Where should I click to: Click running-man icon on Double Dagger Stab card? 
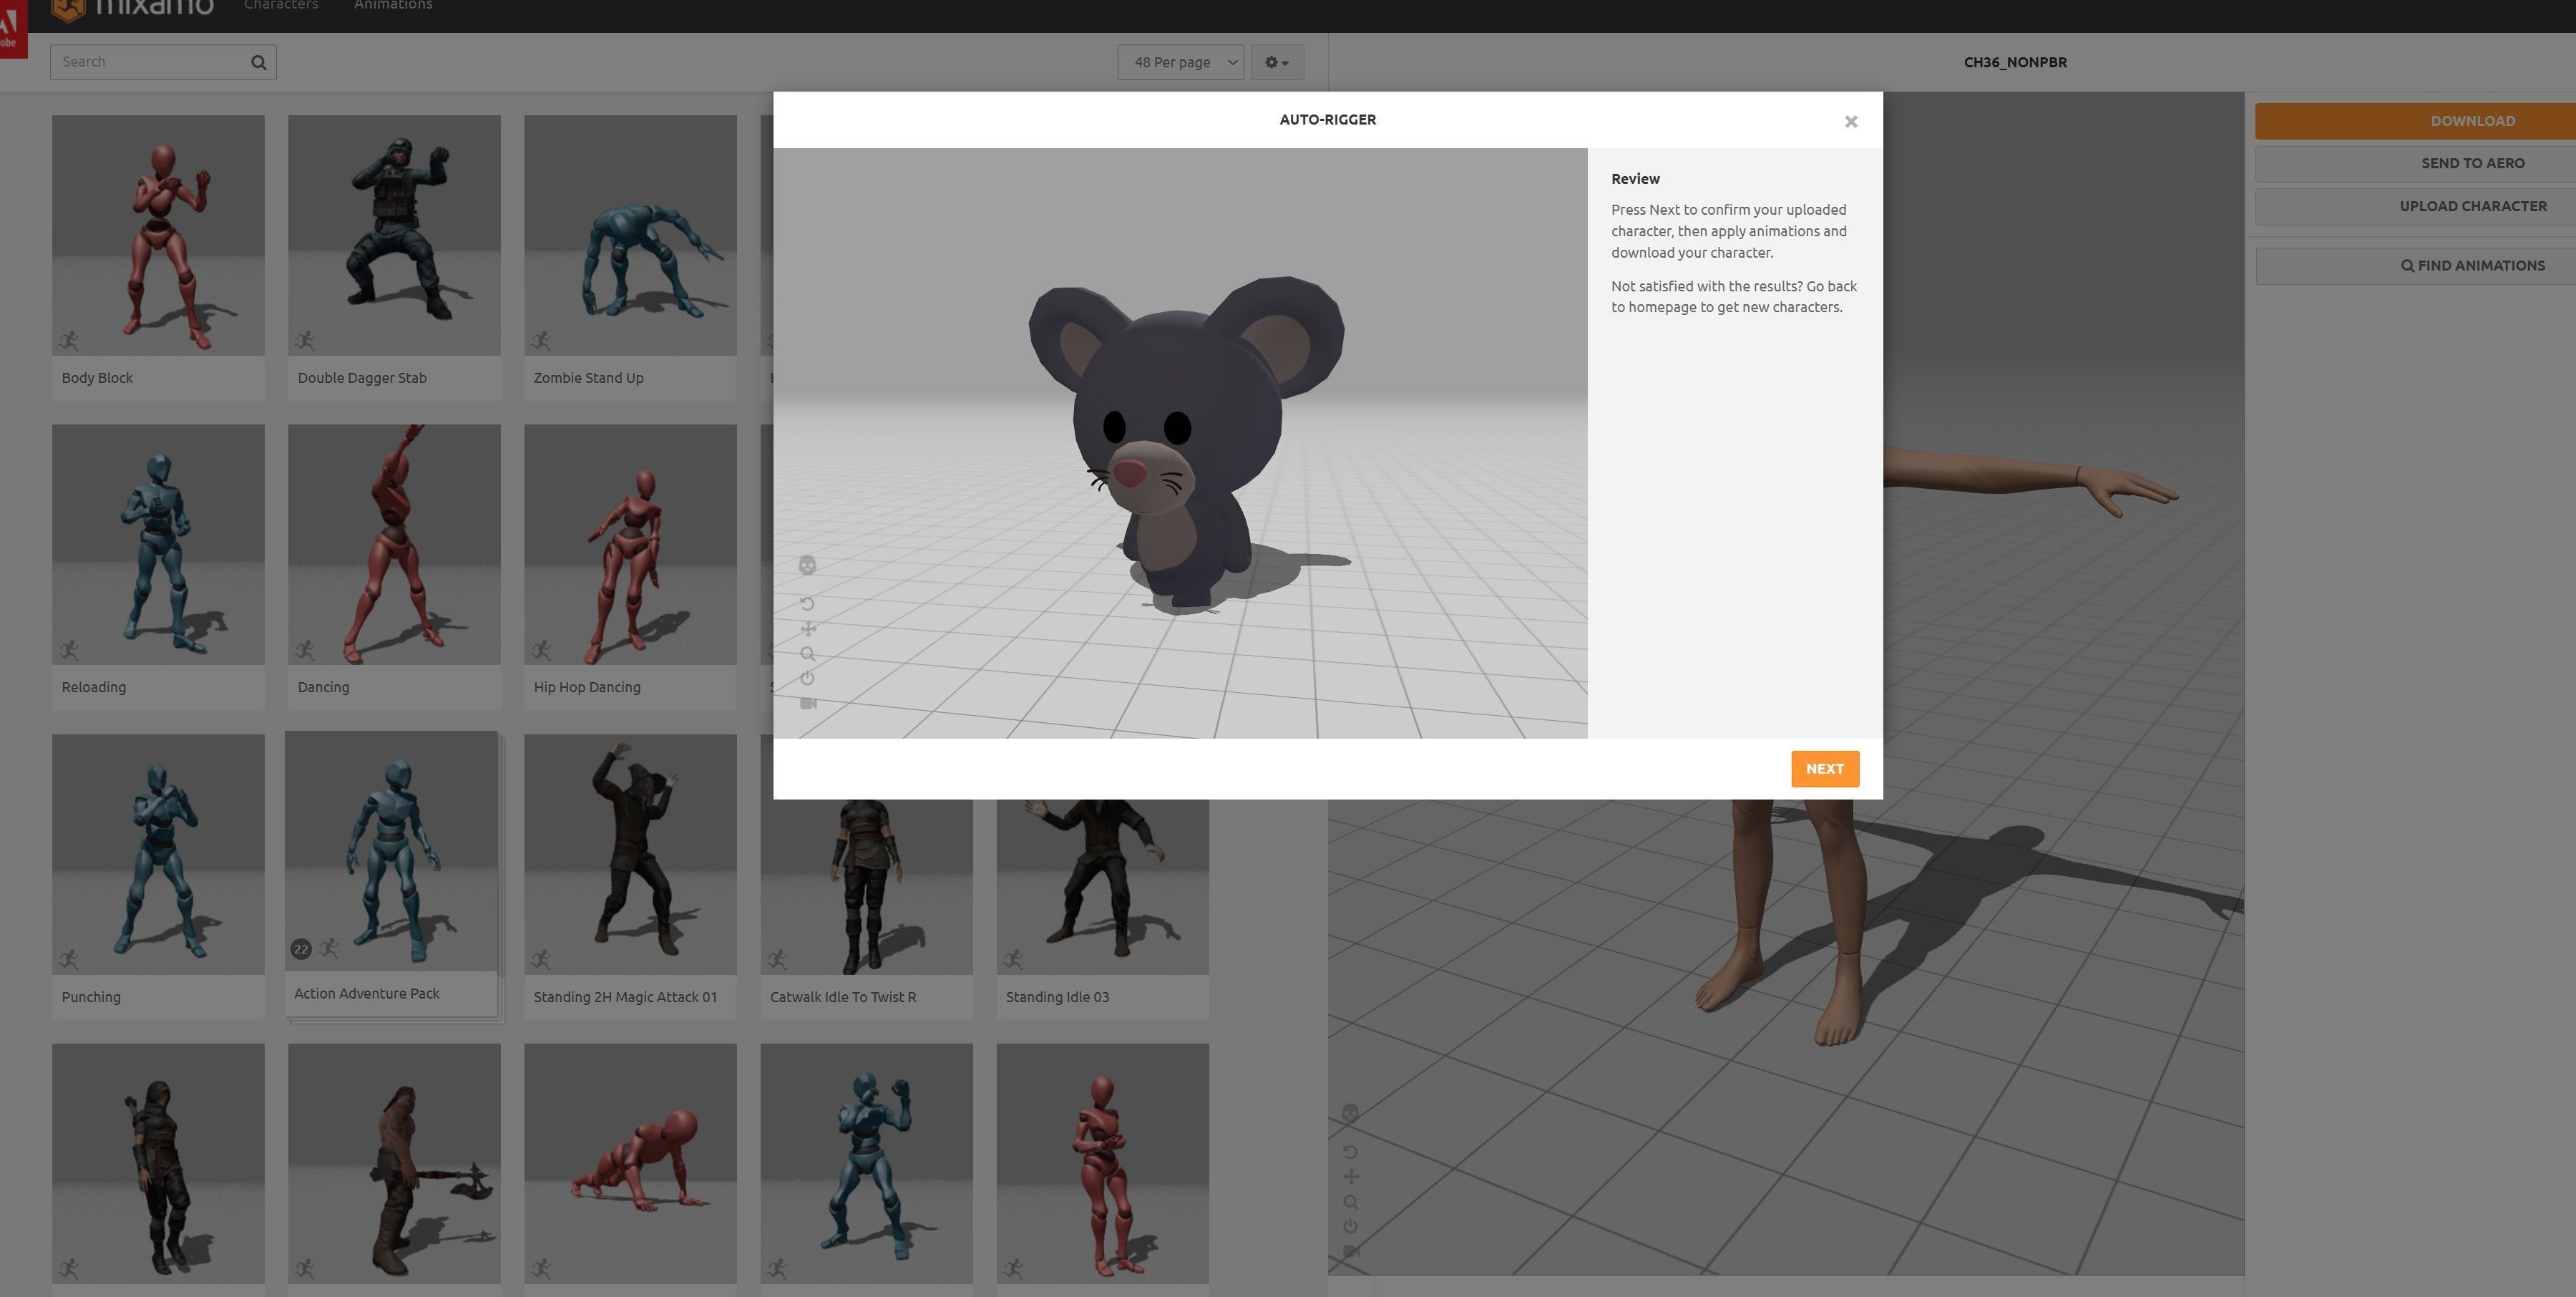tap(305, 340)
